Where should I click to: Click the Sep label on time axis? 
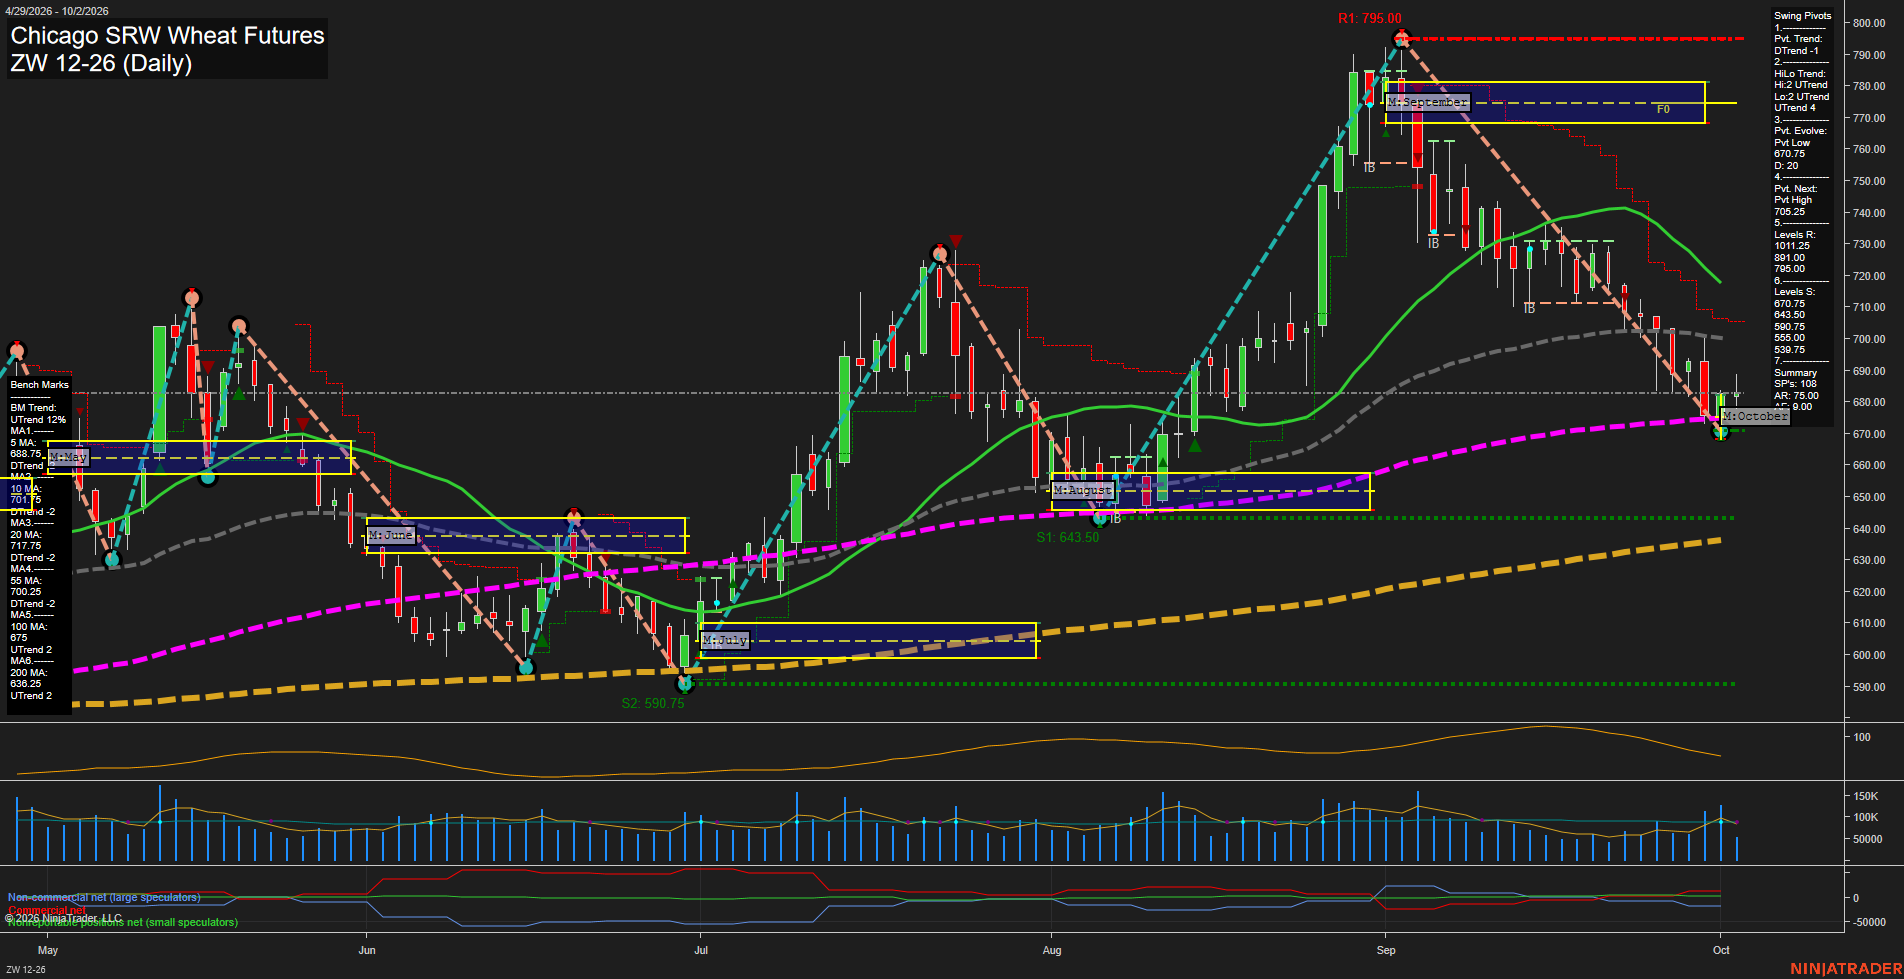1386,950
